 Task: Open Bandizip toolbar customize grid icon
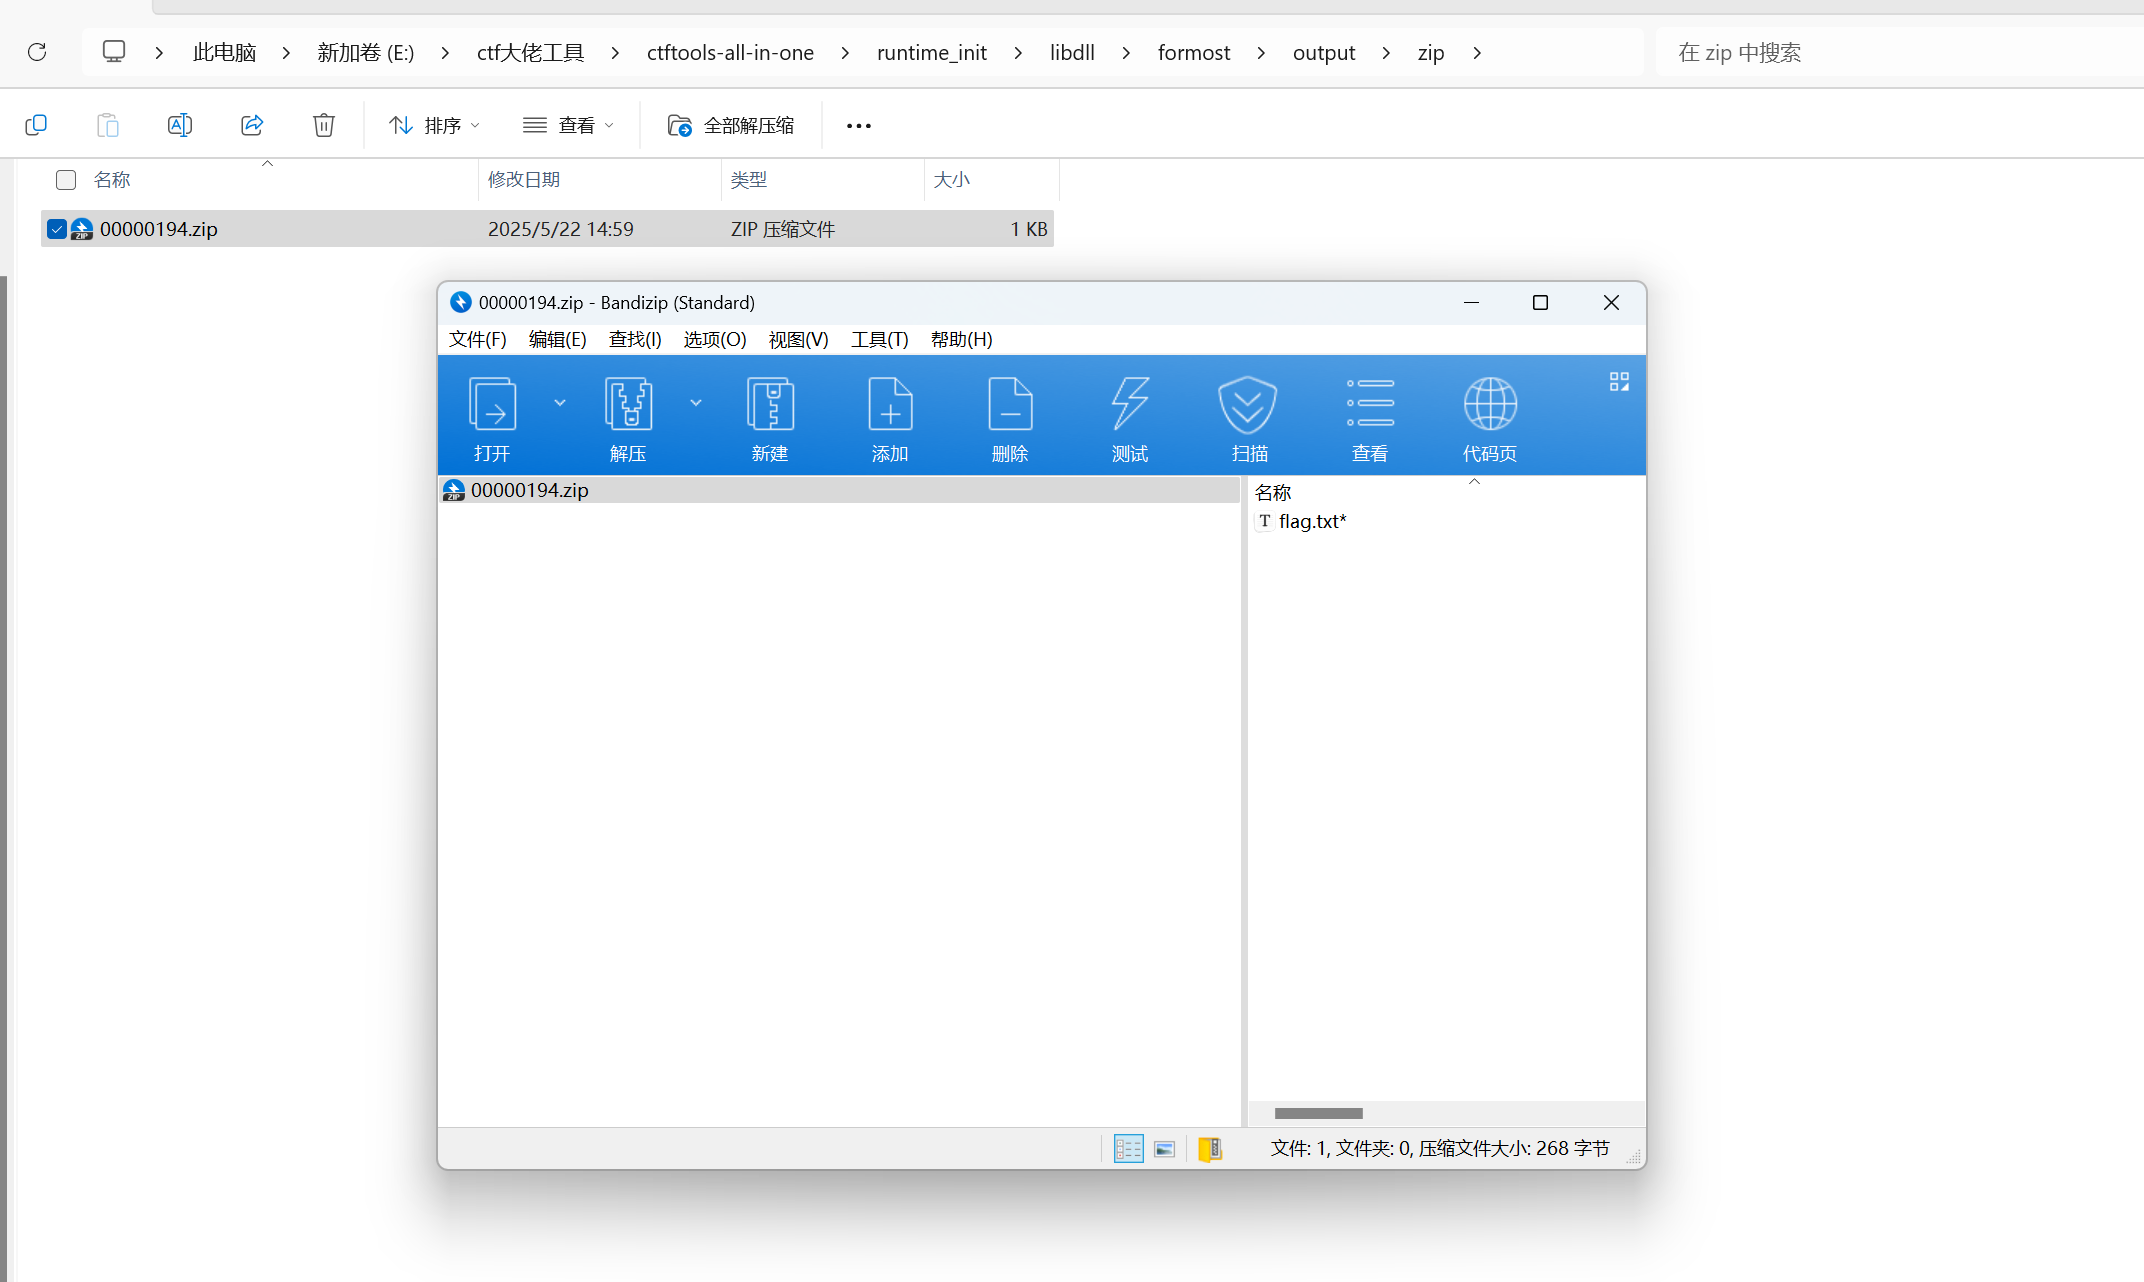1619,382
